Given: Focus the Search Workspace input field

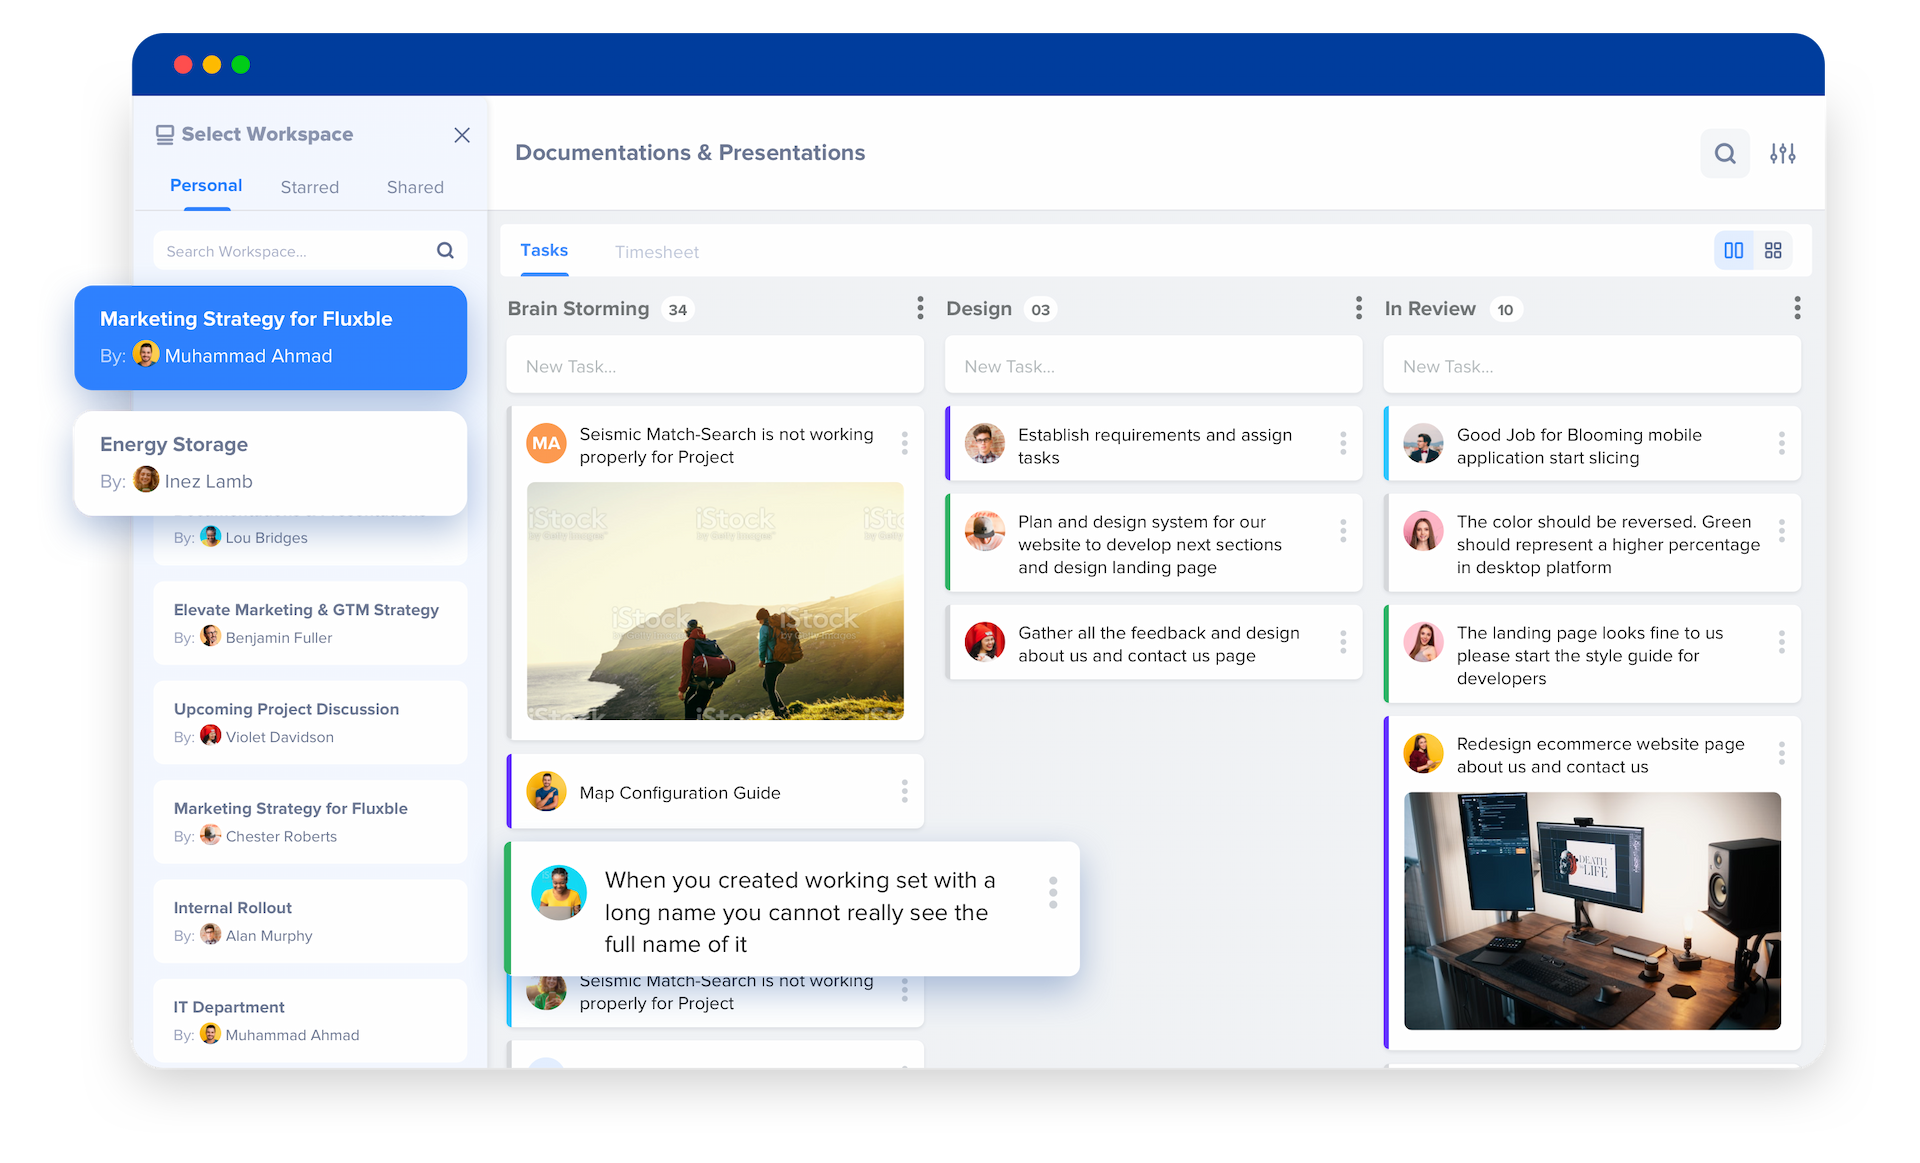Looking at the screenshot, I should coord(310,251).
